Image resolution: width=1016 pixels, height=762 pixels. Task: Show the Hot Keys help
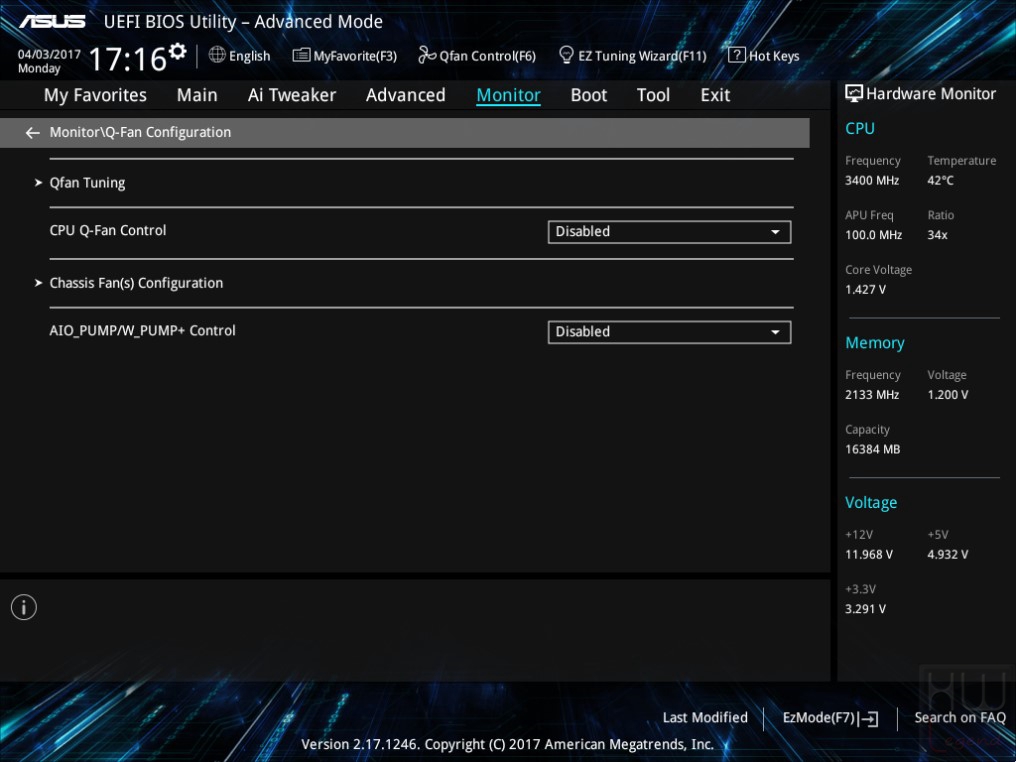pos(764,56)
